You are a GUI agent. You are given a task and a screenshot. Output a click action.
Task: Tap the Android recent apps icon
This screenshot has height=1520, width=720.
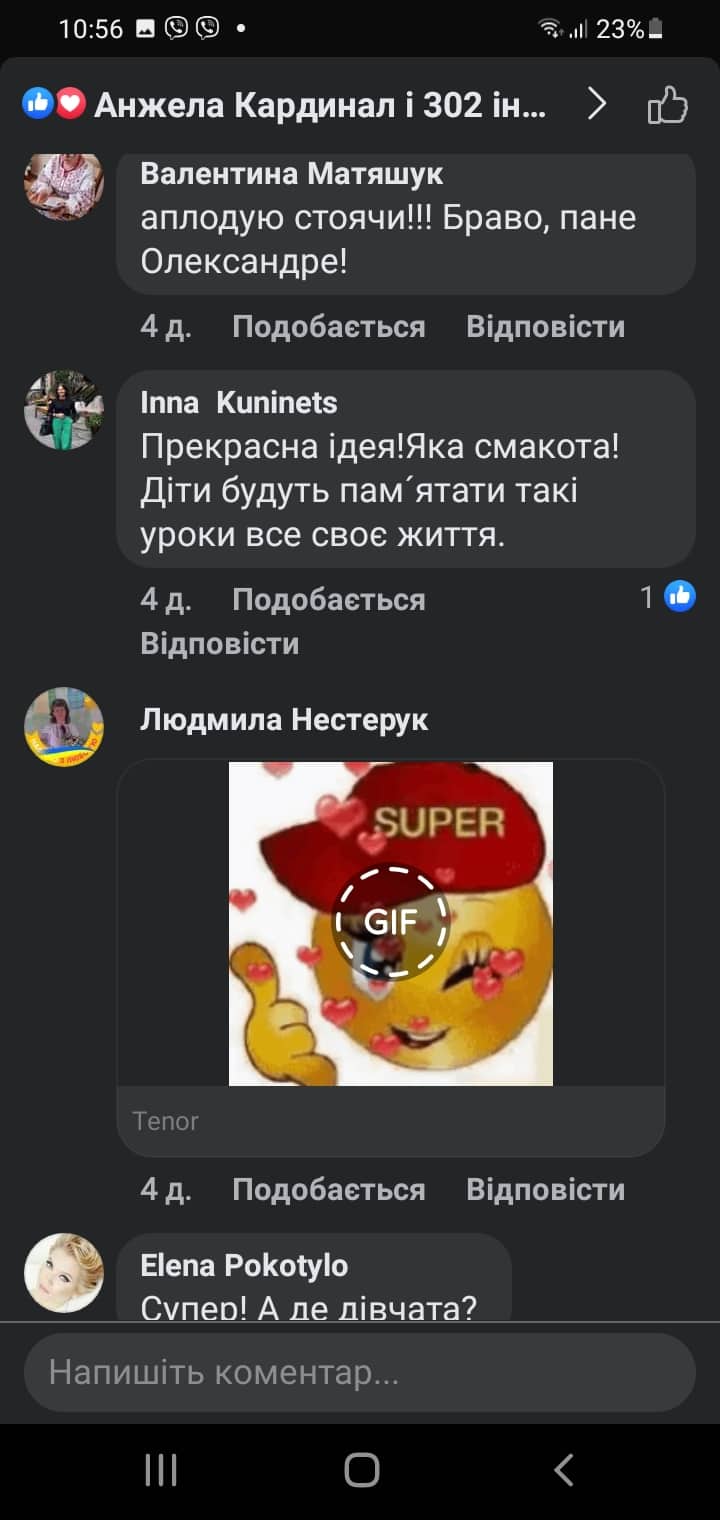point(161,1470)
